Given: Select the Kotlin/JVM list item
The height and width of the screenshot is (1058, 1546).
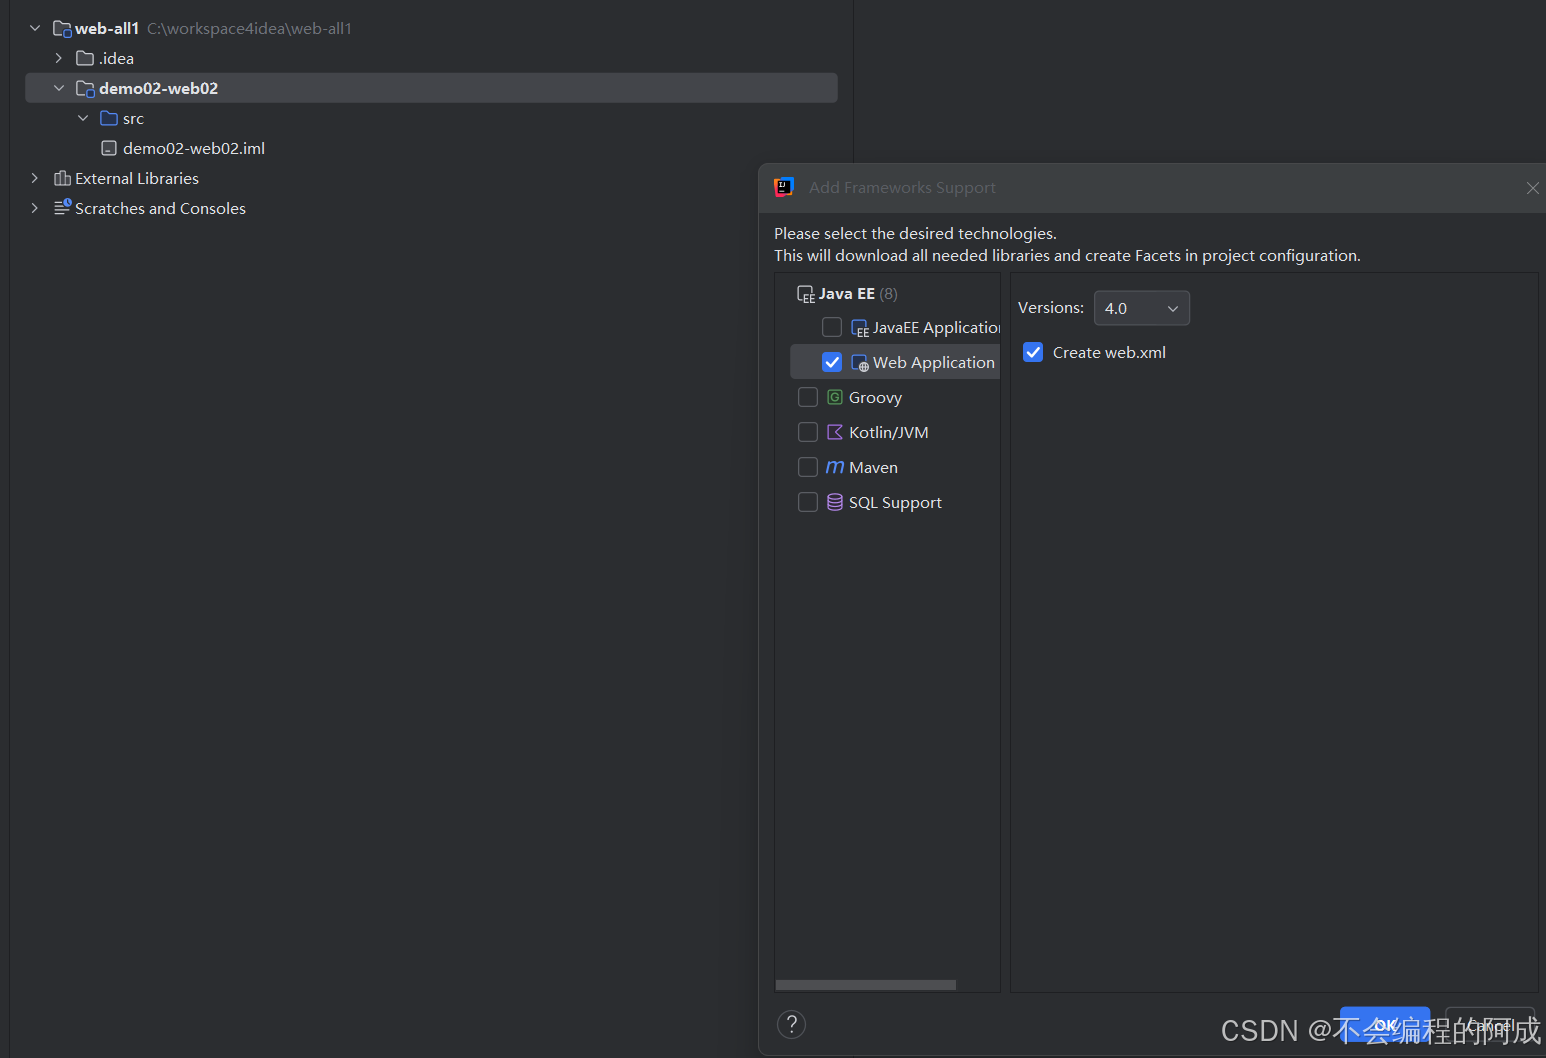Looking at the screenshot, I should [x=895, y=432].
